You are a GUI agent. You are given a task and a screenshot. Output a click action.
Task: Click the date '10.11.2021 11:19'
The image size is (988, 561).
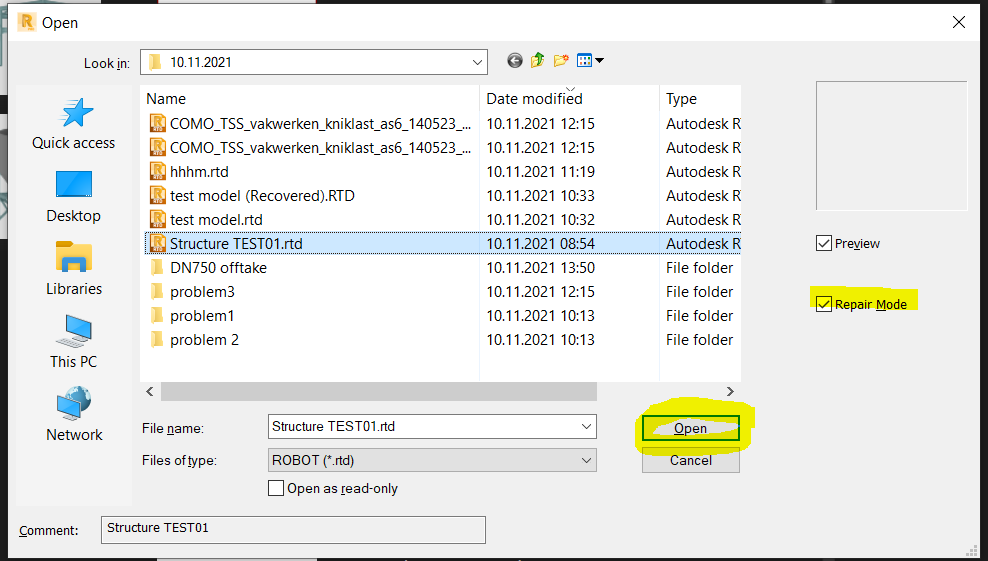pyautogui.click(x=541, y=171)
